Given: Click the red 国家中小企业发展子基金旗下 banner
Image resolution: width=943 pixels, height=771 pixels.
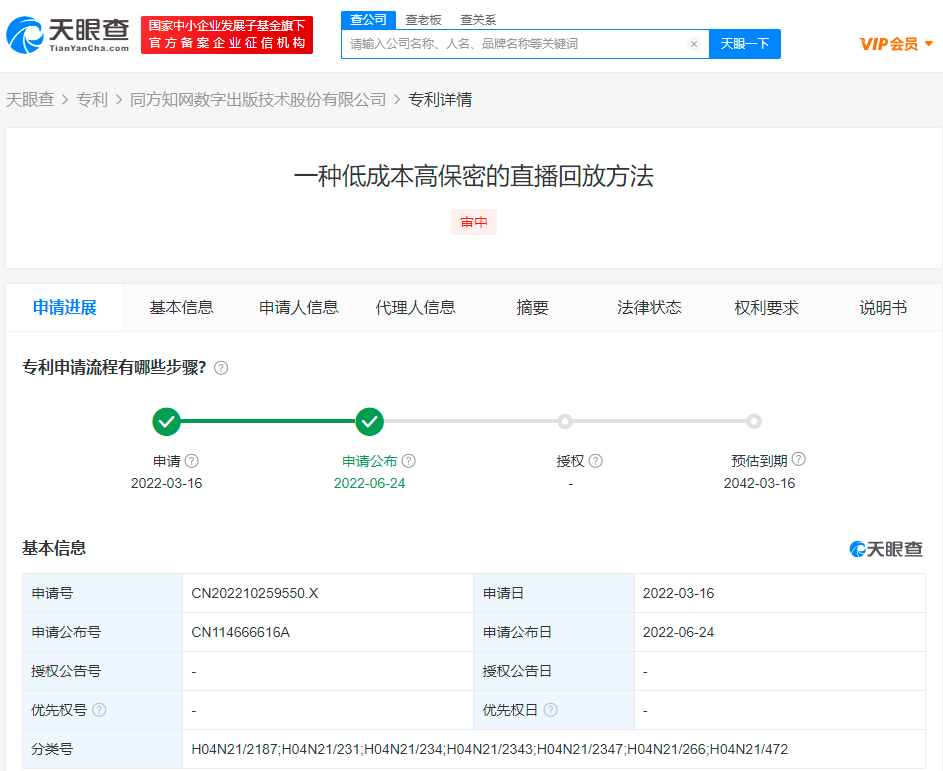Looking at the screenshot, I should pos(227,35).
